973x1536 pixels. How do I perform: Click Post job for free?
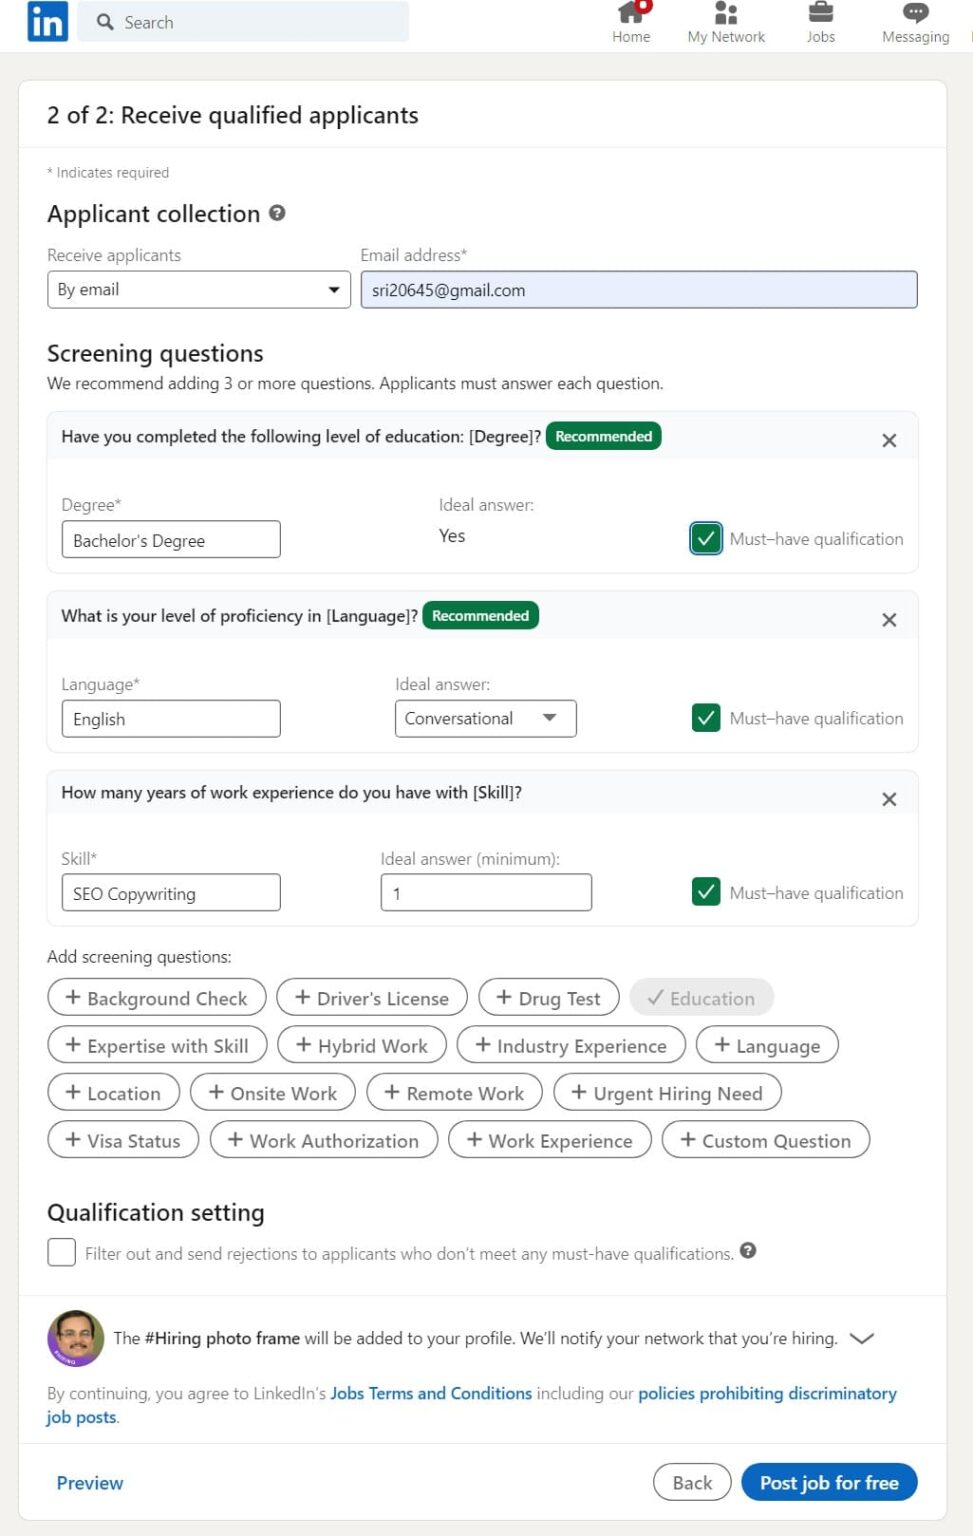click(829, 1482)
